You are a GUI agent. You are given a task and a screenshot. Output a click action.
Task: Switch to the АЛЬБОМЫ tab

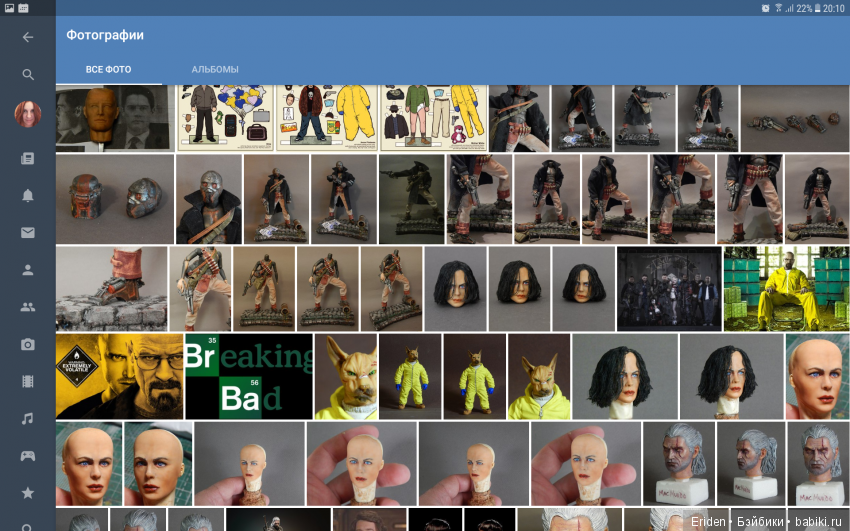(x=215, y=70)
